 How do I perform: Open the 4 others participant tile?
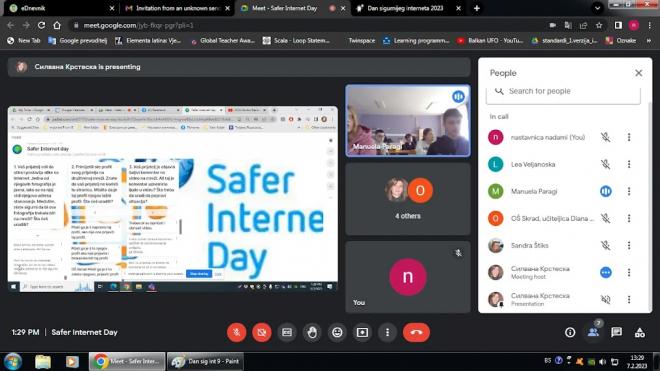407,199
